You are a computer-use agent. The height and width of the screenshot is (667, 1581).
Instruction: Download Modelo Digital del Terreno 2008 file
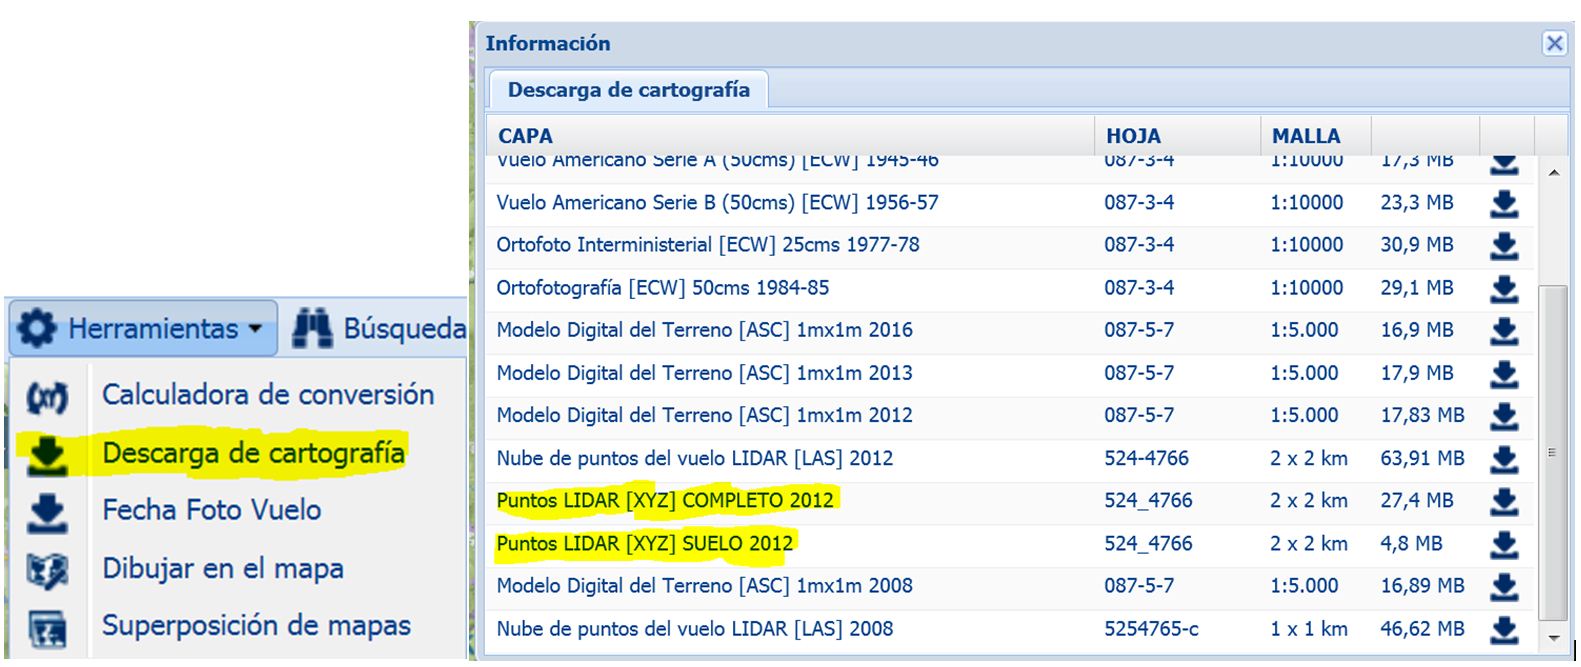(x=1503, y=586)
